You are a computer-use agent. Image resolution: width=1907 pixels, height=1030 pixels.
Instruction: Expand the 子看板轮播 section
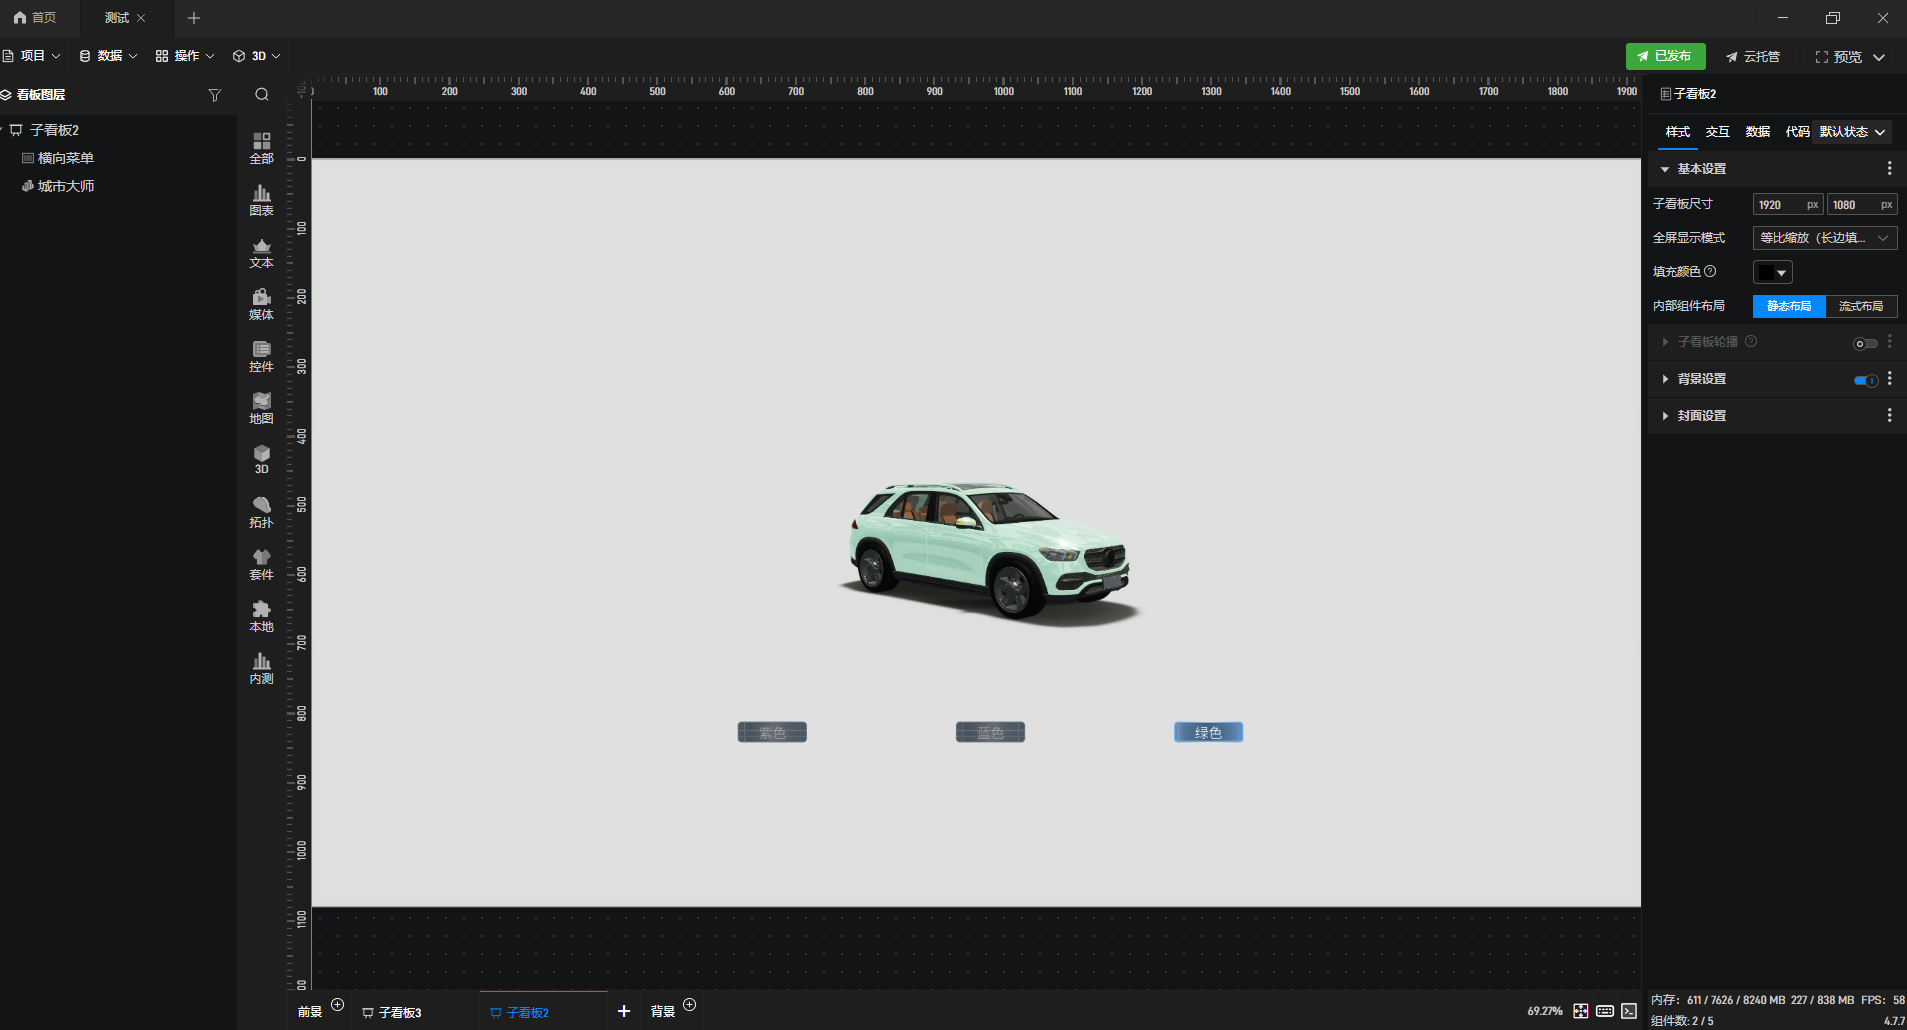click(1665, 342)
